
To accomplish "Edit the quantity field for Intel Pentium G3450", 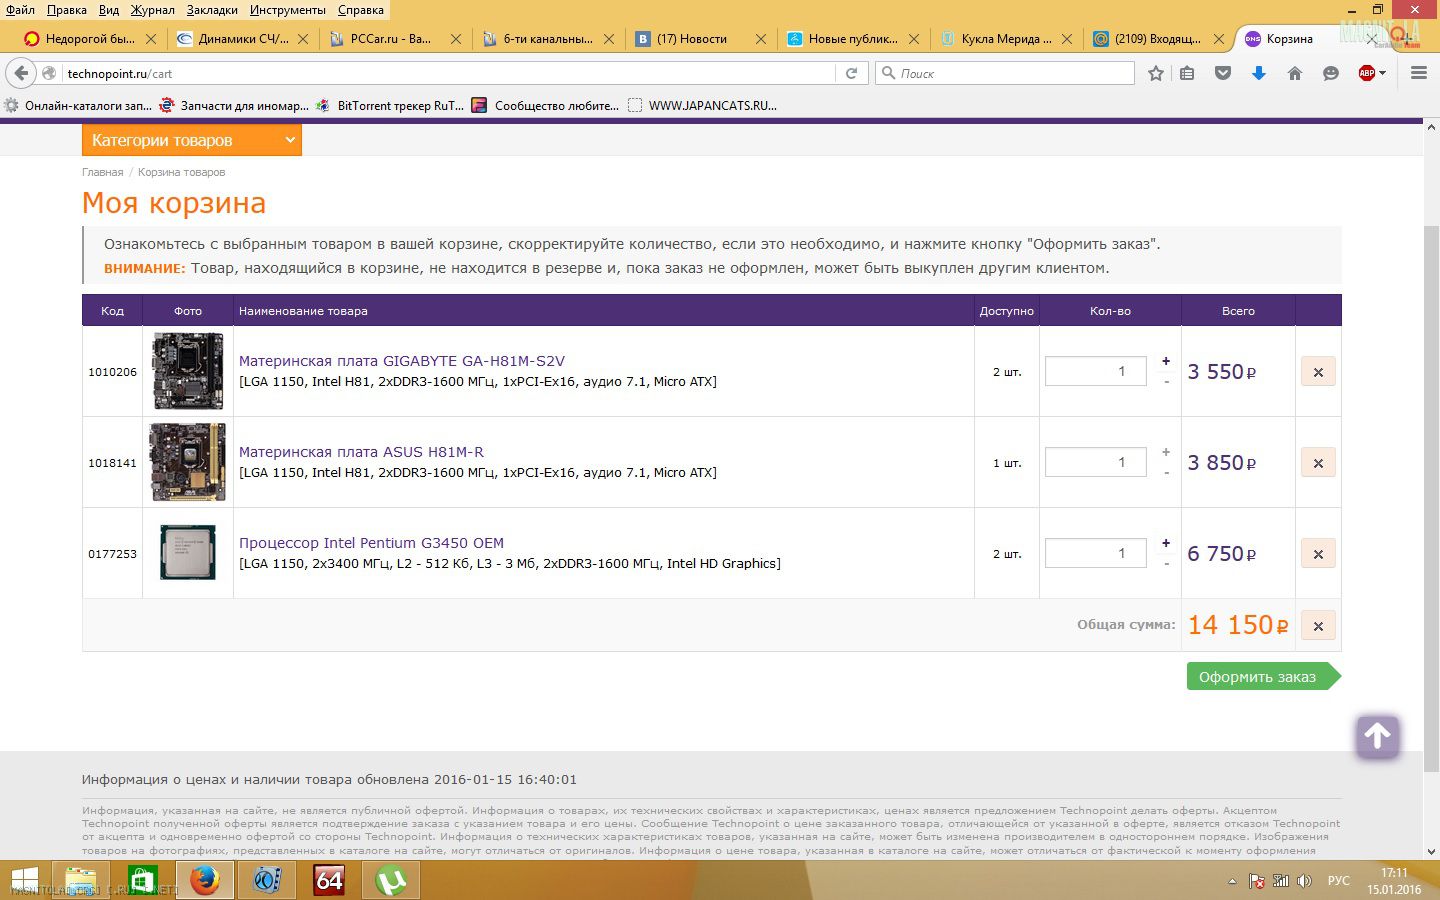I will (1096, 553).
